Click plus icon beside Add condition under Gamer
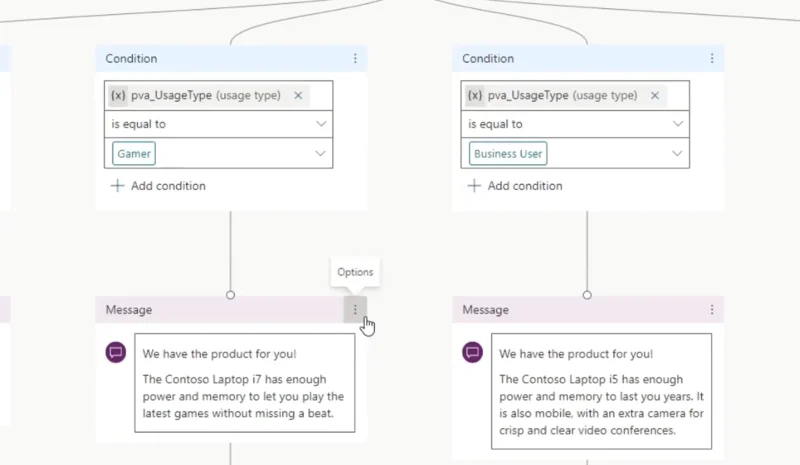Image resolution: width=800 pixels, height=465 pixels. pos(117,186)
